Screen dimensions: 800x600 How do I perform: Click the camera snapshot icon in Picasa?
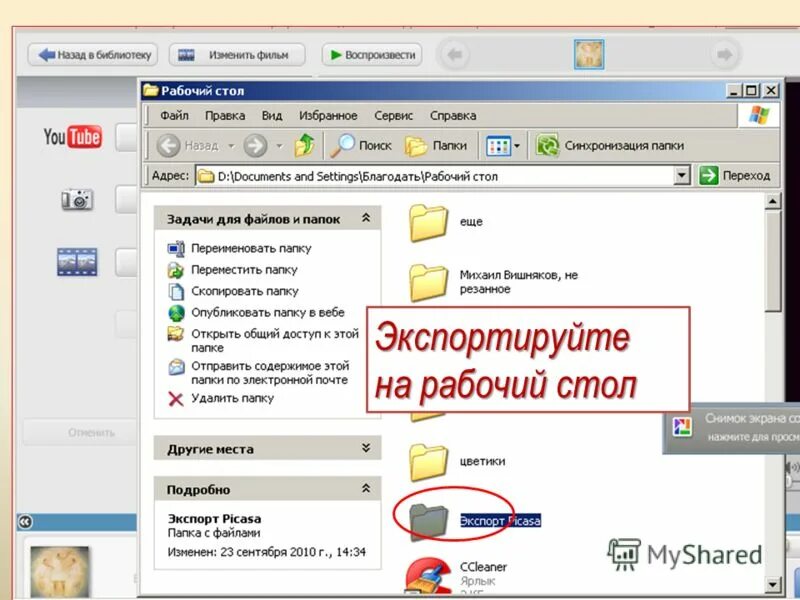(77, 199)
